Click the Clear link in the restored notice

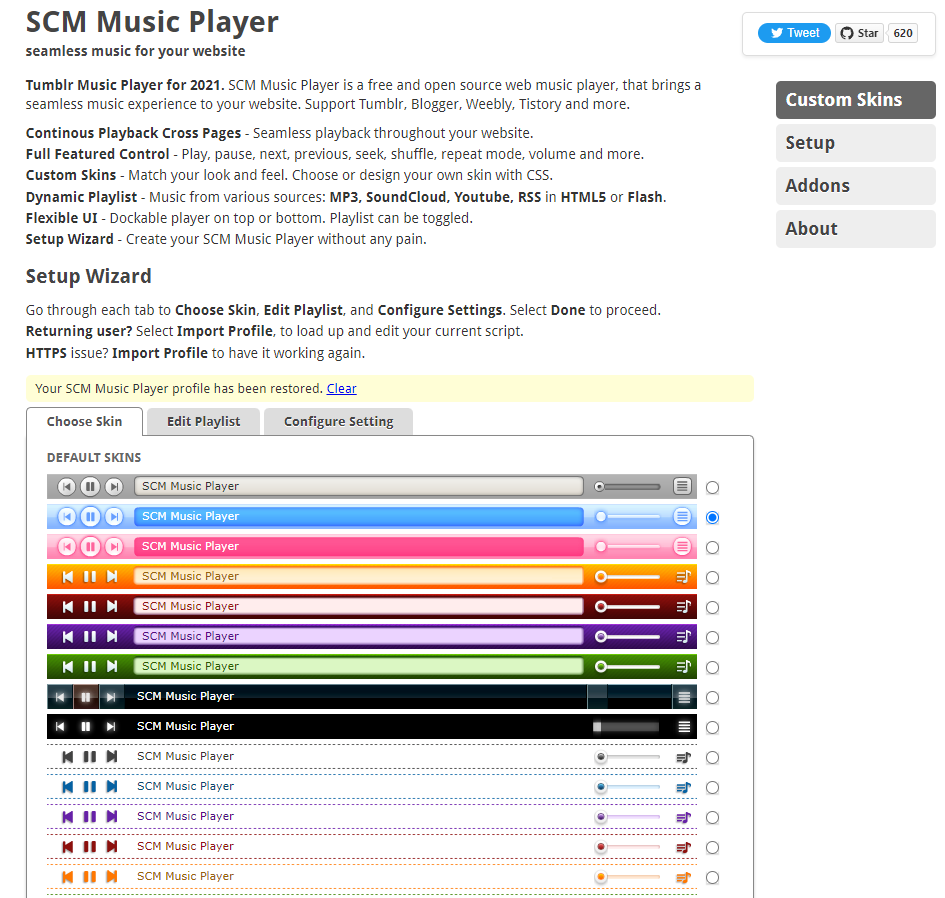342,389
